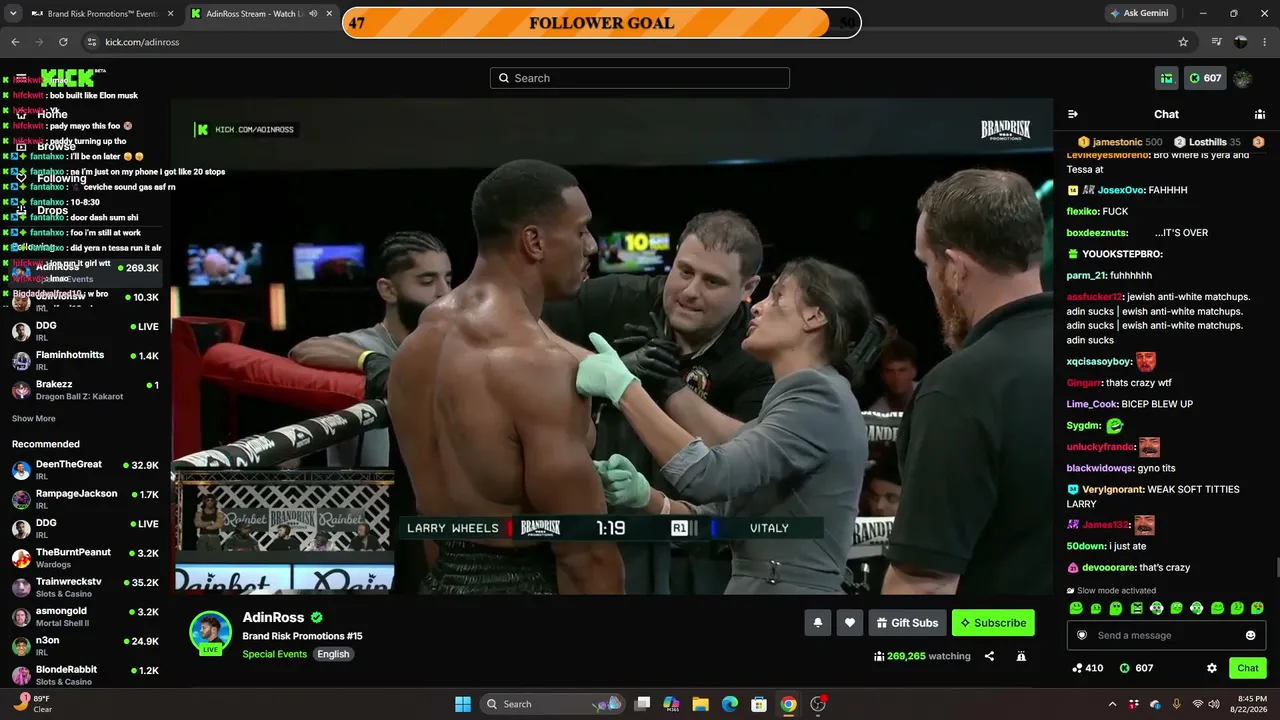Open Trainwreckstv recommended channel
The image size is (1280, 720).
(85, 587)
